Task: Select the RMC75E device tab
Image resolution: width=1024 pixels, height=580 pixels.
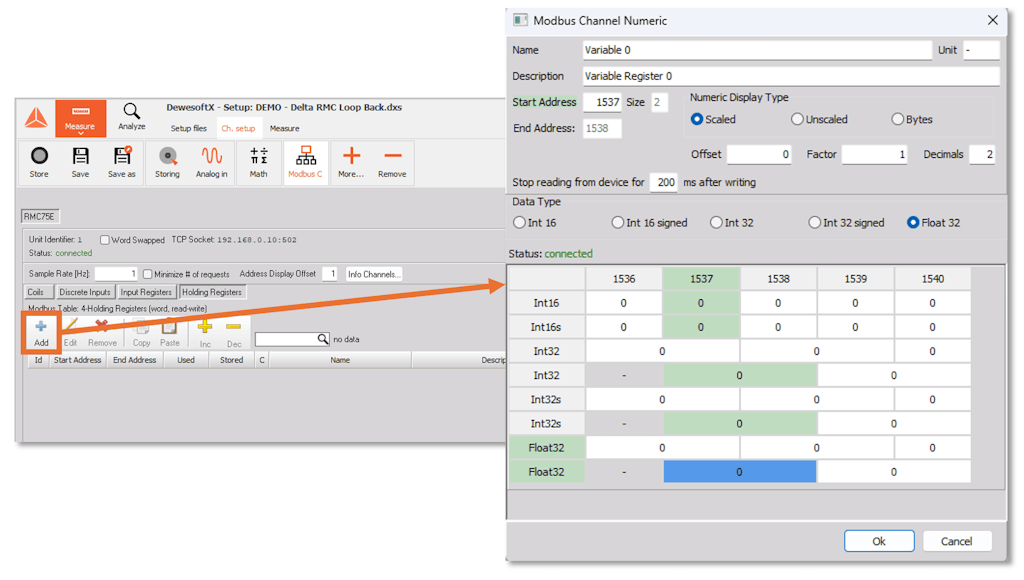Action: (40, 216)
